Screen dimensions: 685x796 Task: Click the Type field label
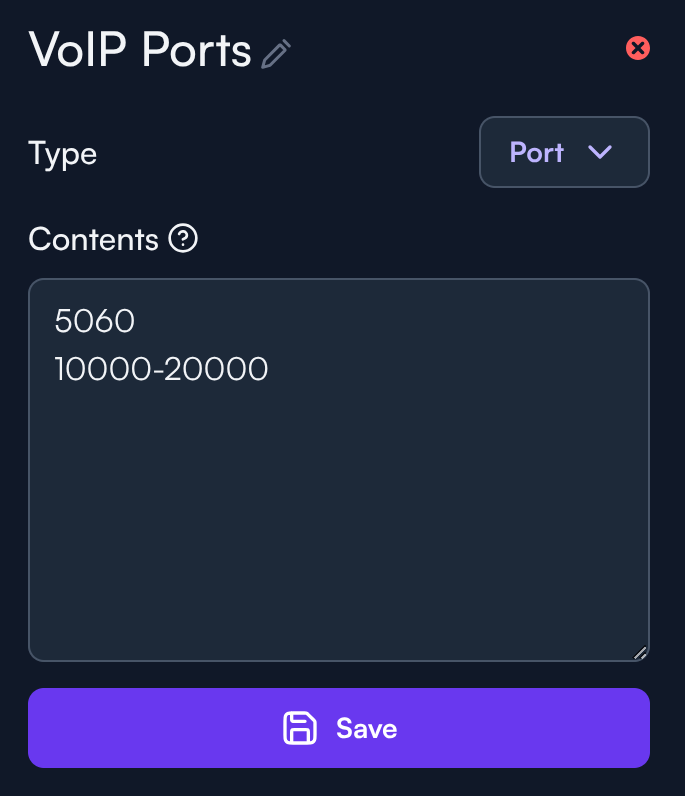pyautogui.click(x=63, y=153)
